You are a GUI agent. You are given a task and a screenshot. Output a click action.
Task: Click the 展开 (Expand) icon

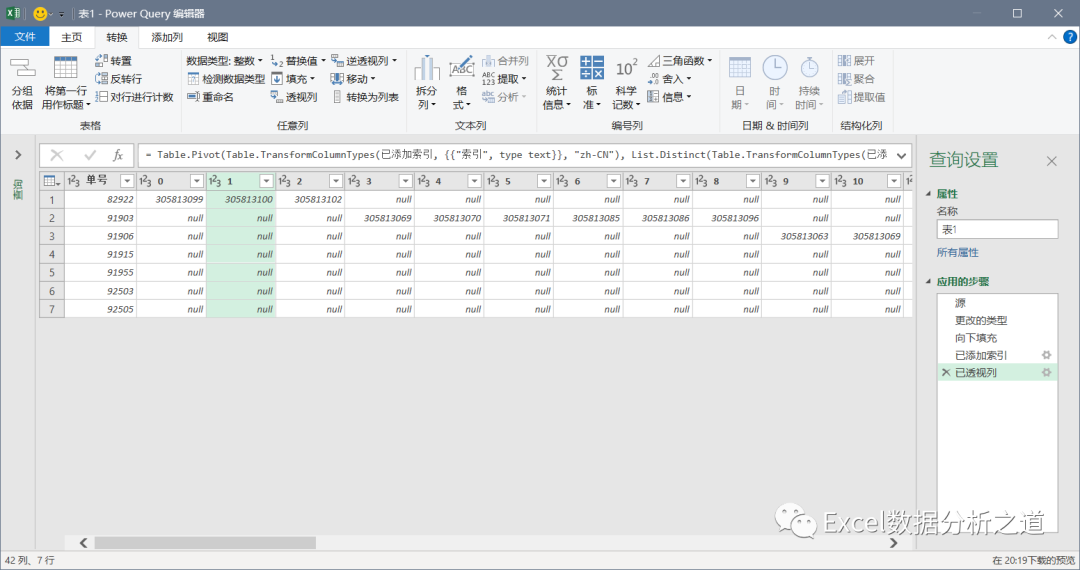click(844, 61)
